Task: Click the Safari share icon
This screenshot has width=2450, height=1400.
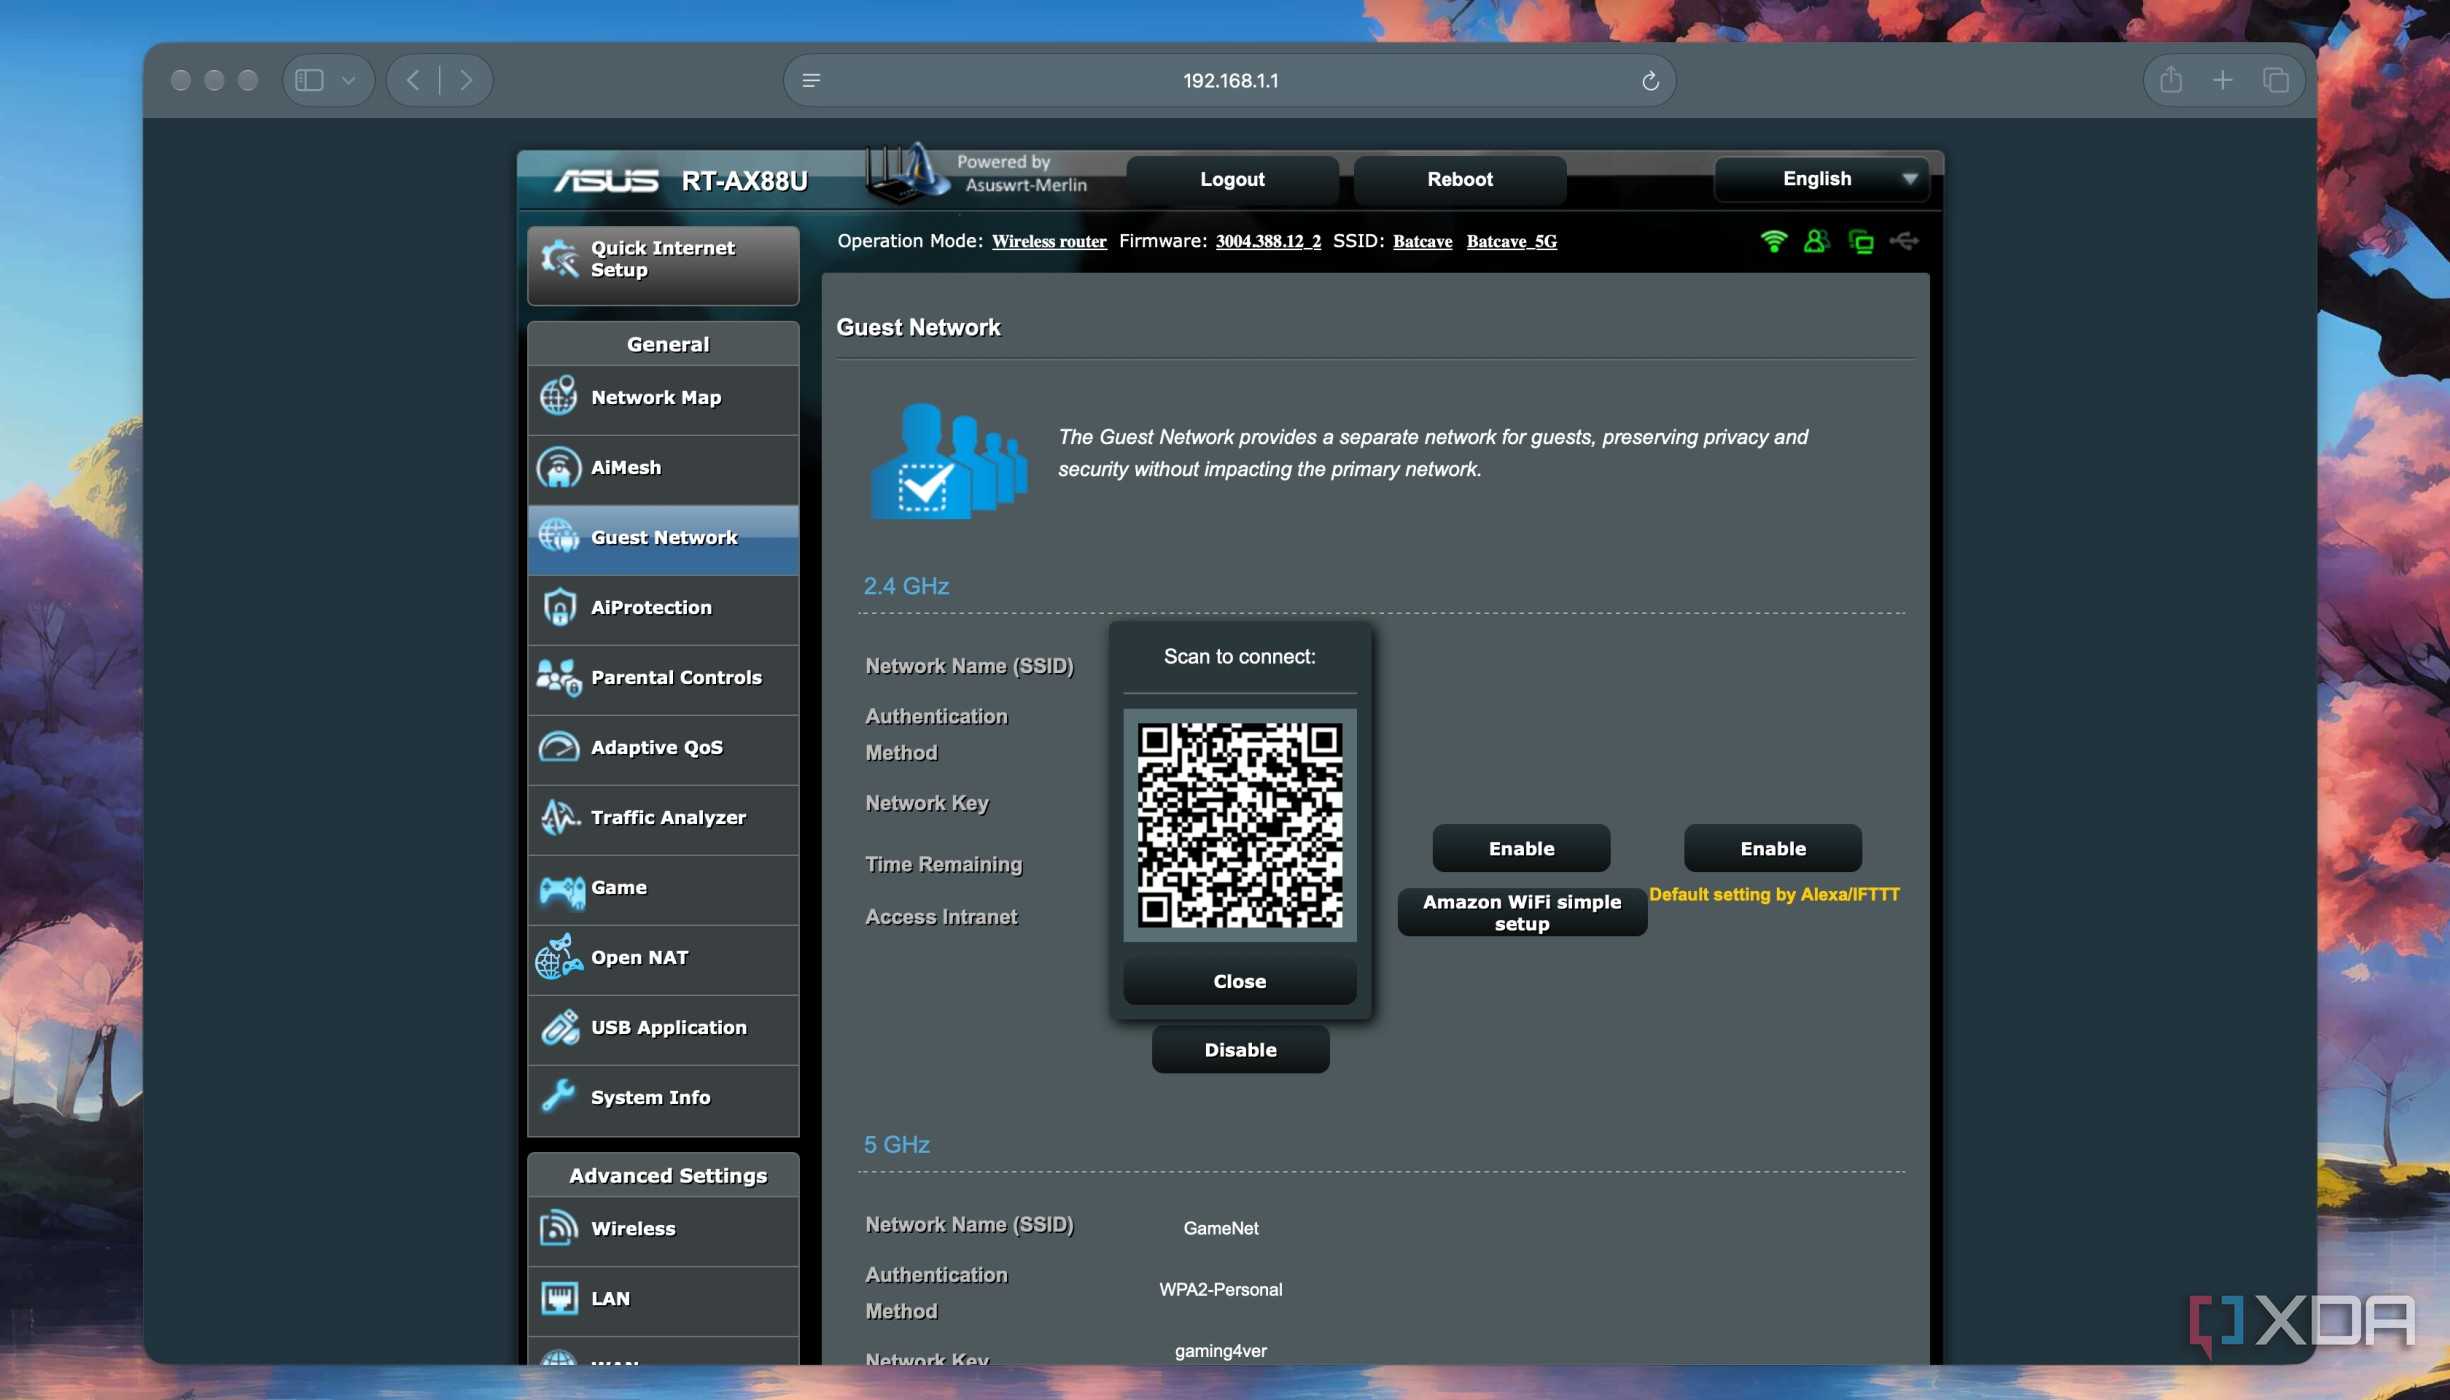Action: [x=2170, y=80]
